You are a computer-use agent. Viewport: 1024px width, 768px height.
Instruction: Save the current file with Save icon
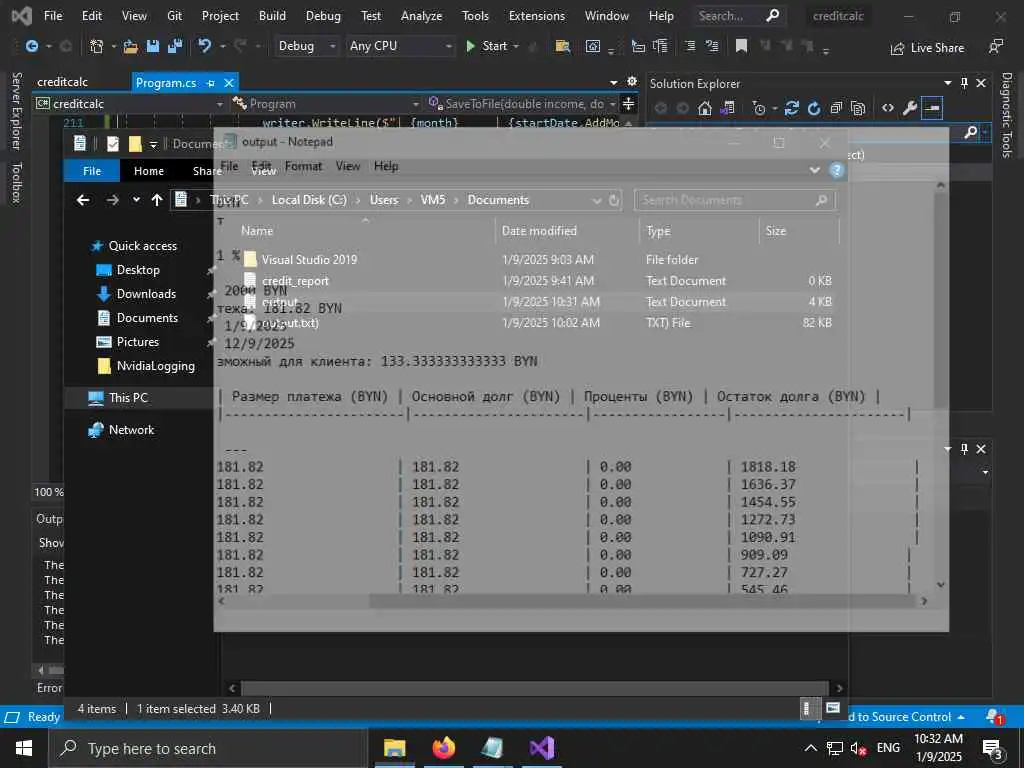pos(153,46)
